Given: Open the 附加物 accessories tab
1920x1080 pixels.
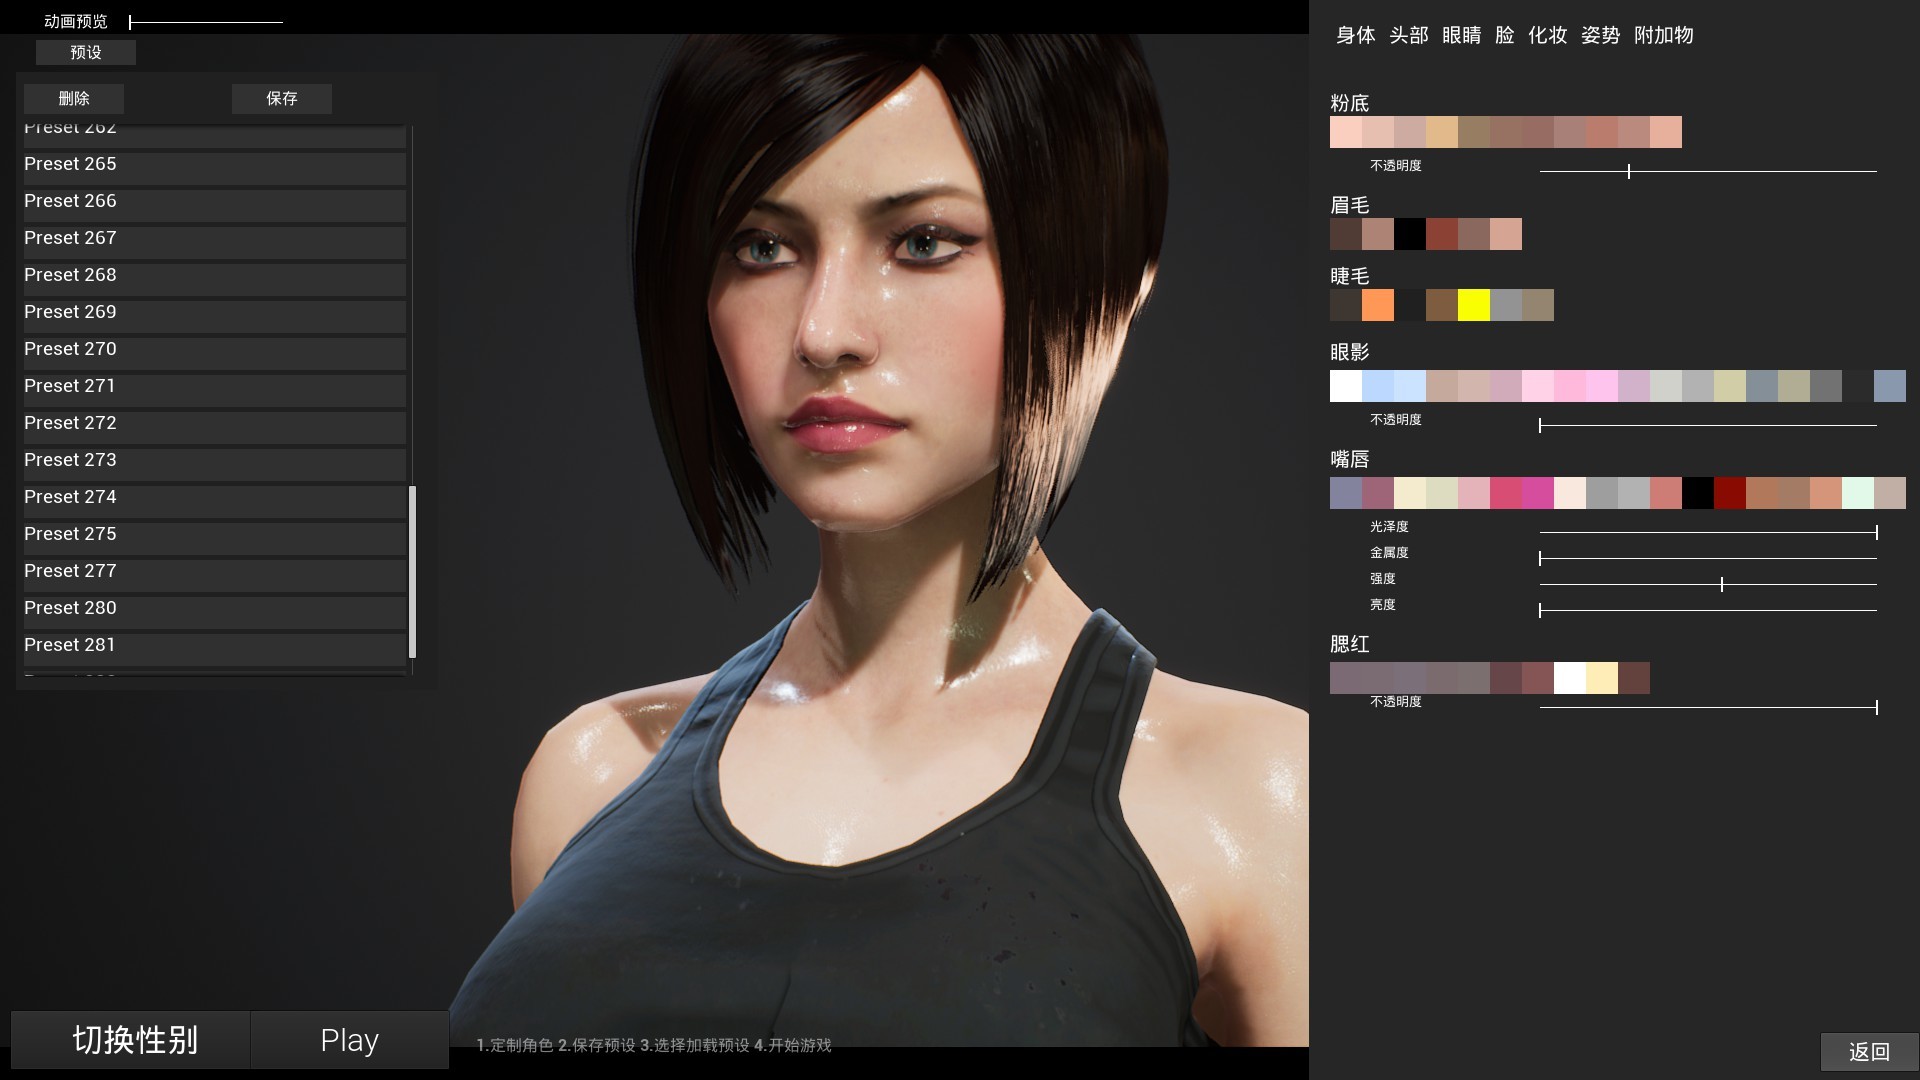Looking at the screenshot, I should pos(1663,36).
